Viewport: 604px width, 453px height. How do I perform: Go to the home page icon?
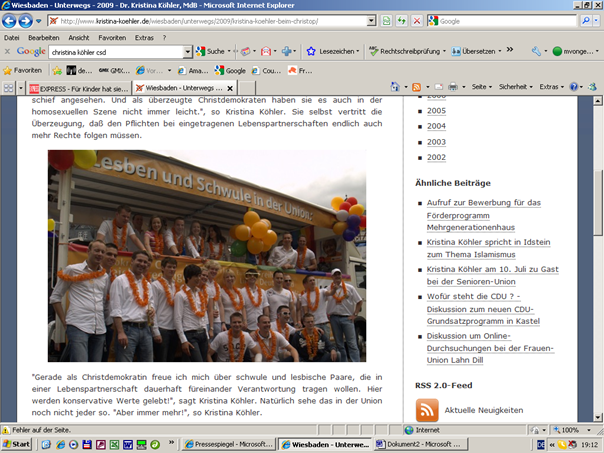pos(395,87)
